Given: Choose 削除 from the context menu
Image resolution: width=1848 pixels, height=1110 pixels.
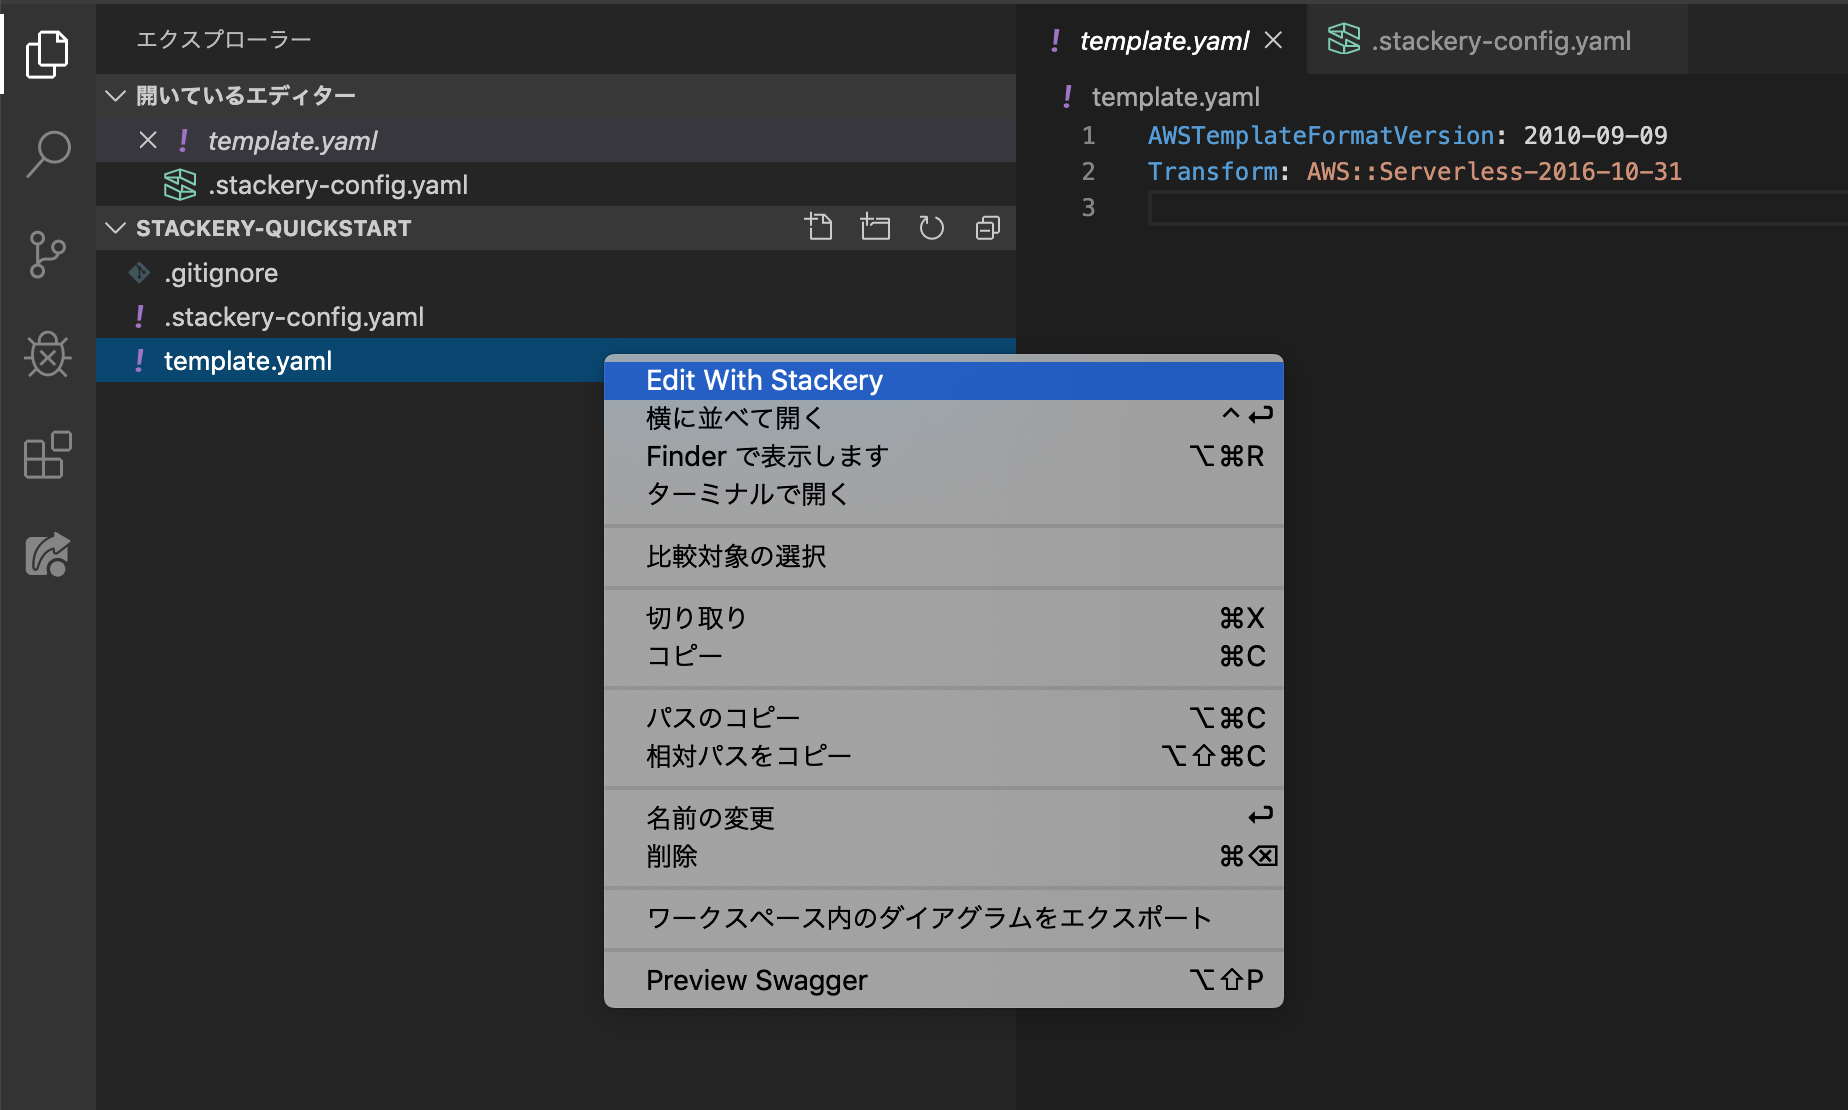Looking at the screenshot, I should click(943, 856).
